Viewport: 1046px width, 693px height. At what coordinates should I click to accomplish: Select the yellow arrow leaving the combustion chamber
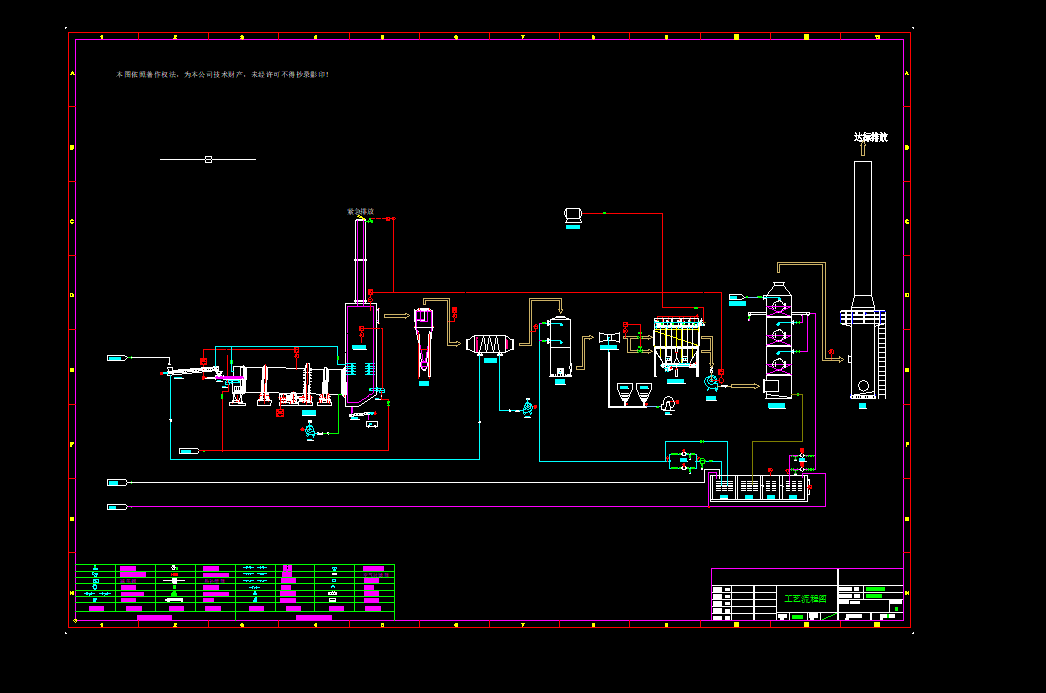click(397, 316)
